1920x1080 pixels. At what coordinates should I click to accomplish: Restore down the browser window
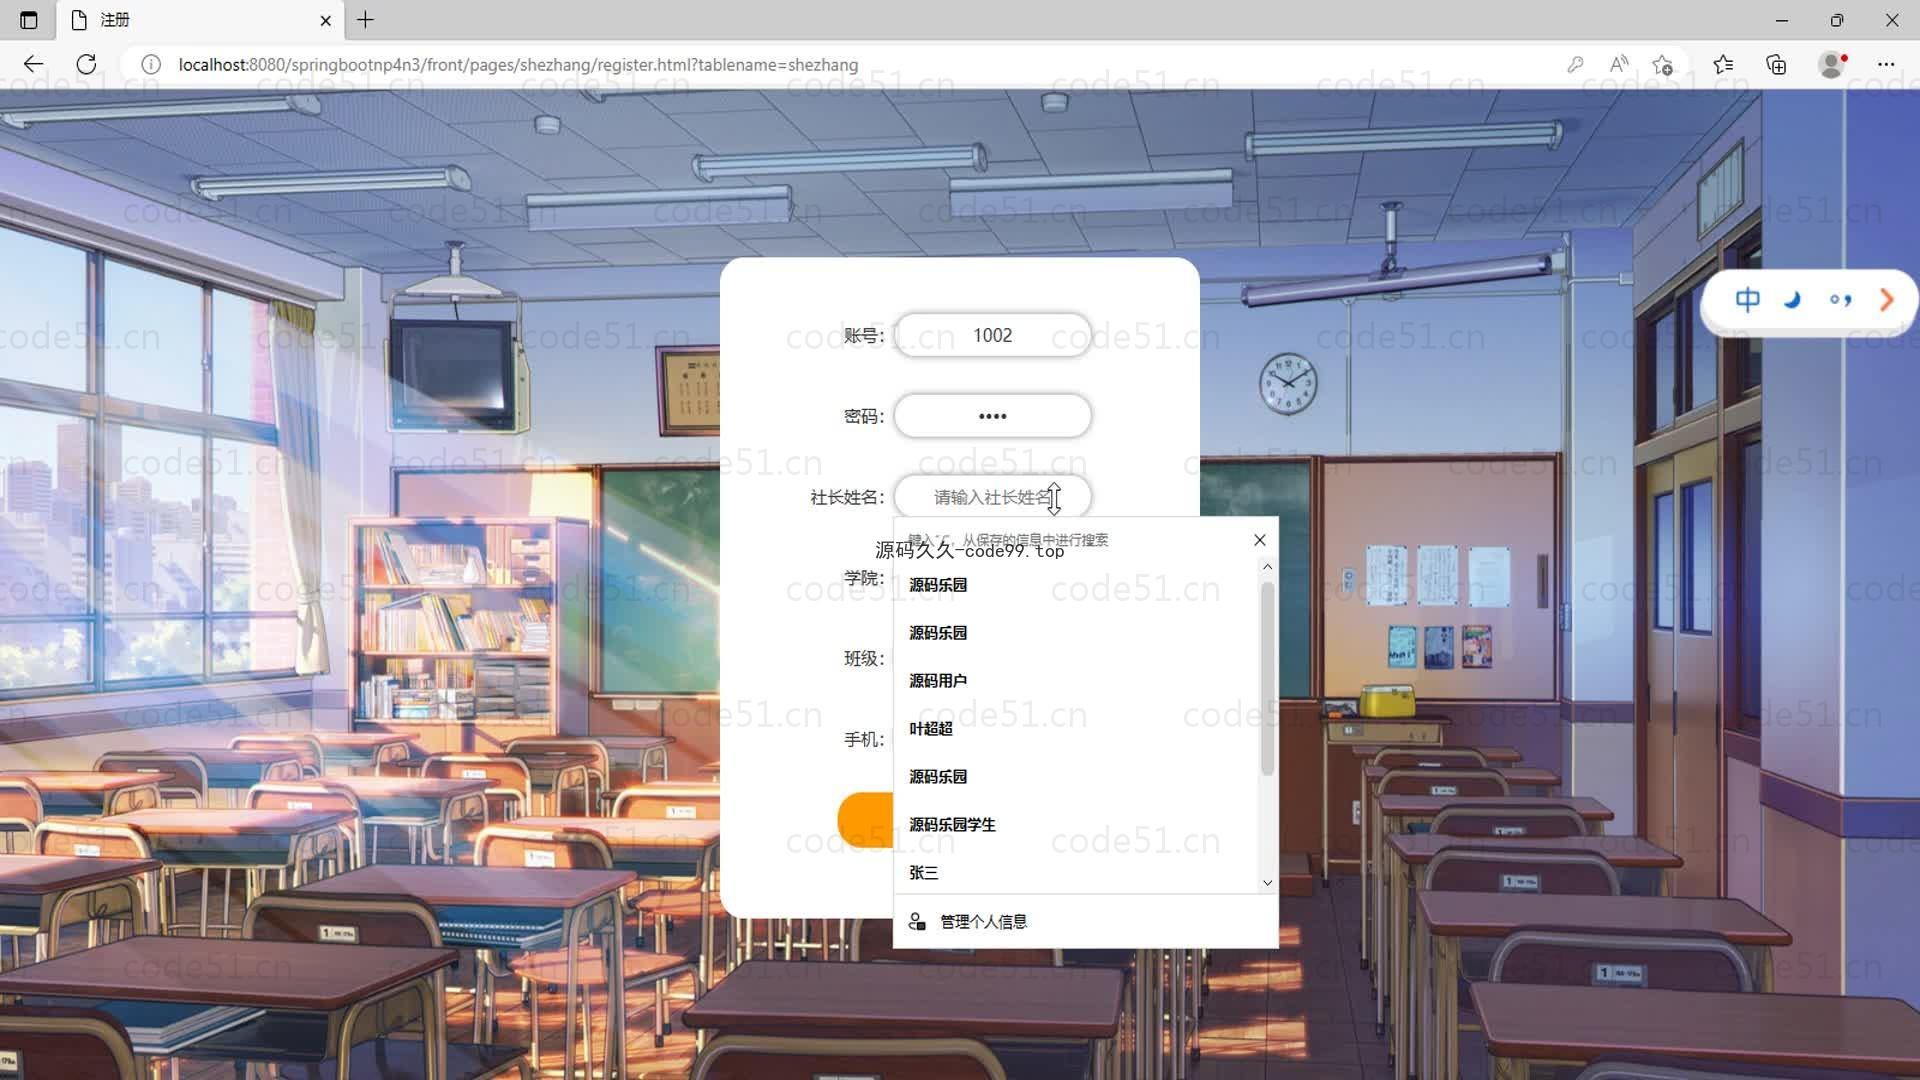[1837, 20]
